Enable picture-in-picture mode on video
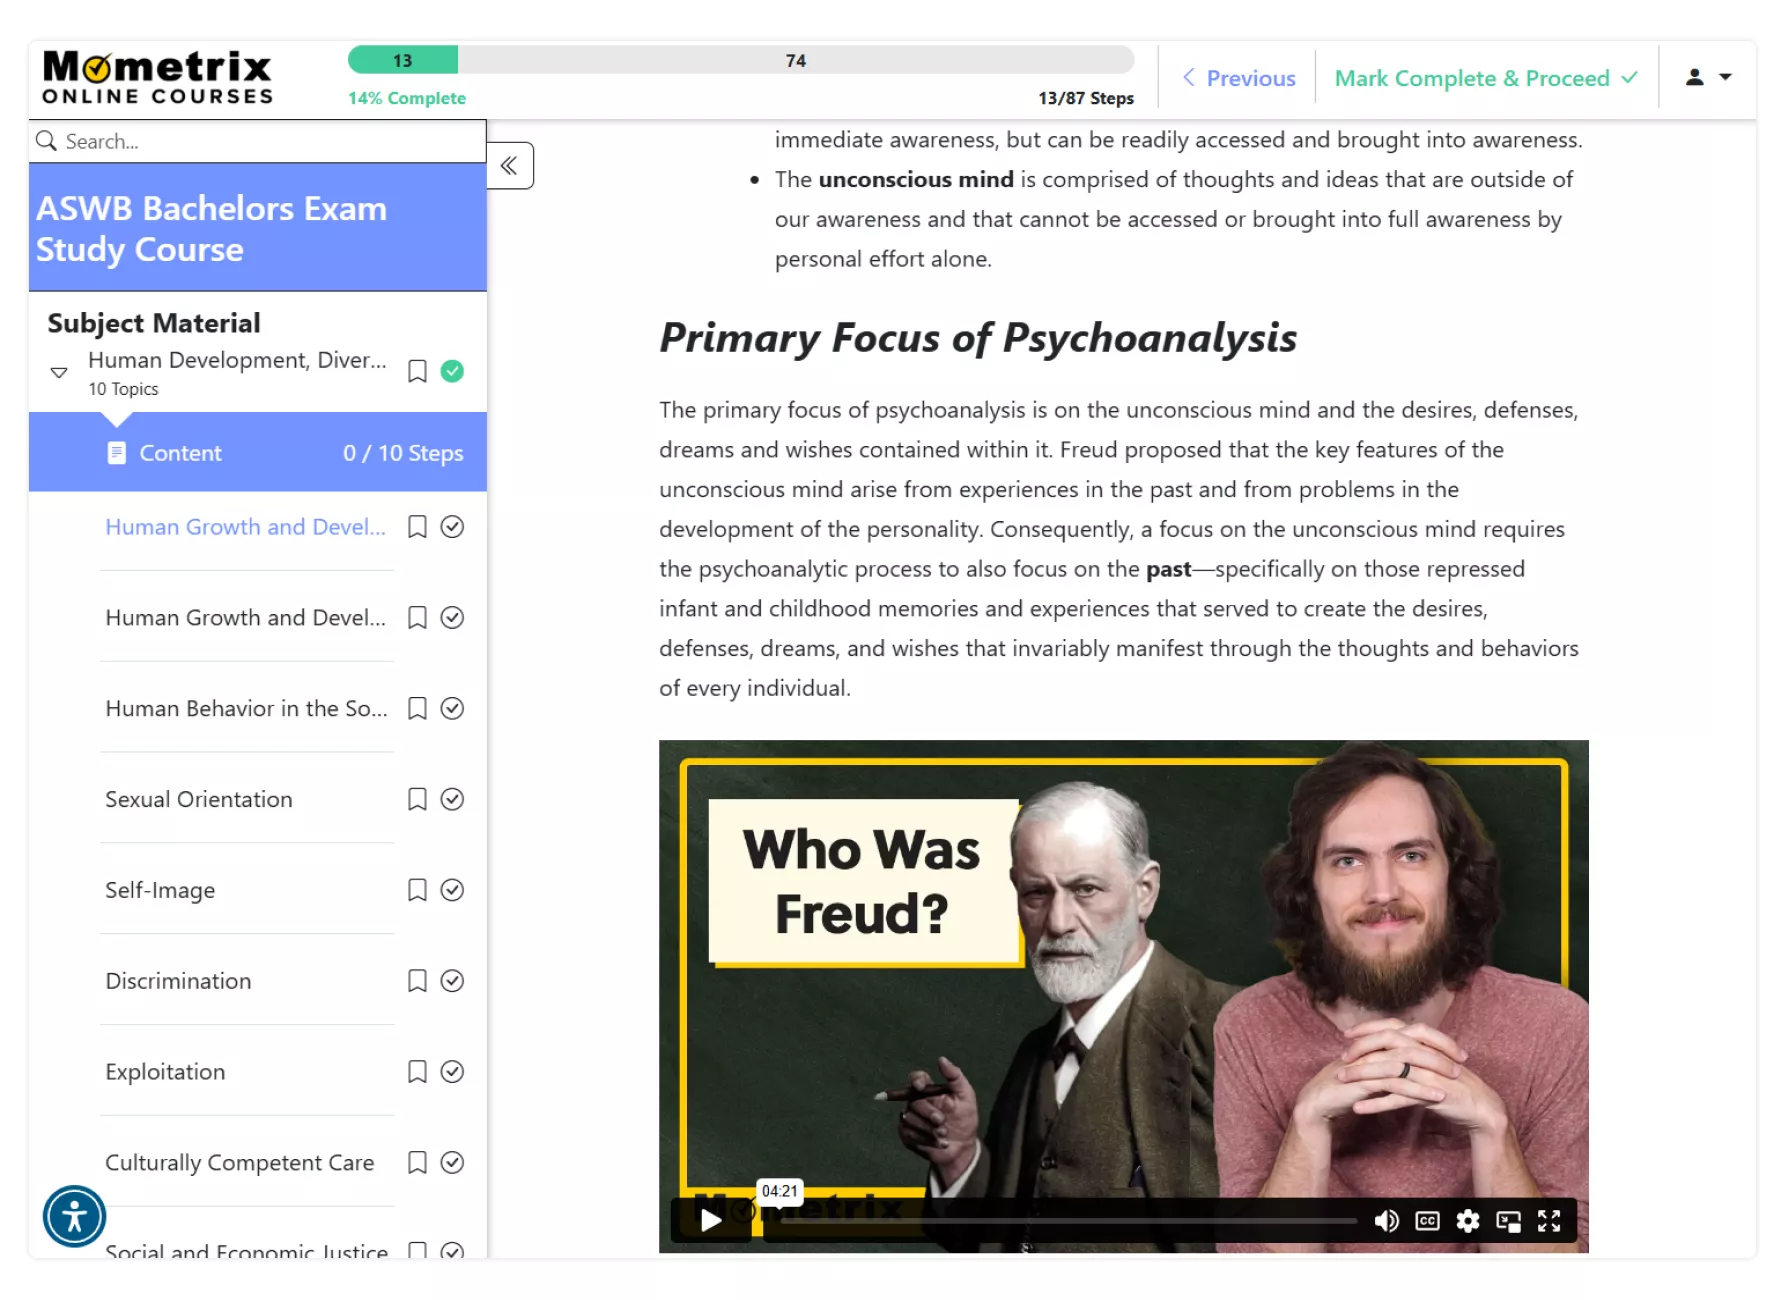 (1508, 1221)
